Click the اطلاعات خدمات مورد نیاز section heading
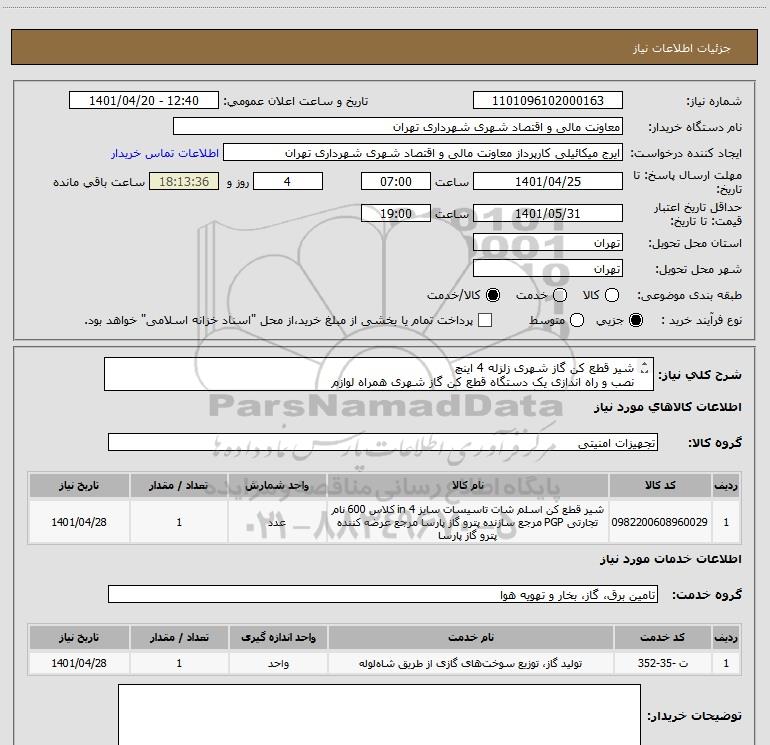Image resolution: width=770 pixels, height=745 pixels. click(x=670, y=559)
